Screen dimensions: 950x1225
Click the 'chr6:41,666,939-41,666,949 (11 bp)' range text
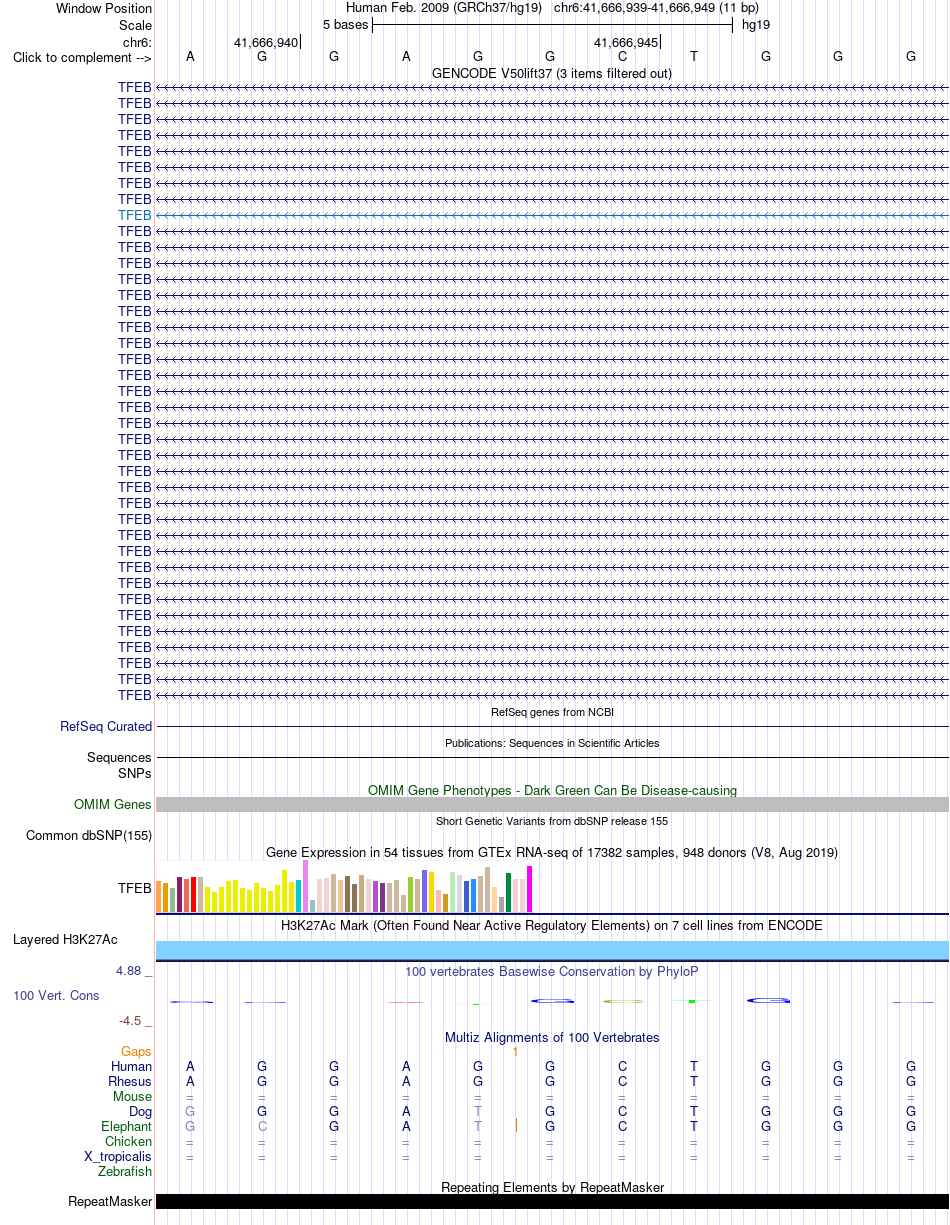[656, 9]
